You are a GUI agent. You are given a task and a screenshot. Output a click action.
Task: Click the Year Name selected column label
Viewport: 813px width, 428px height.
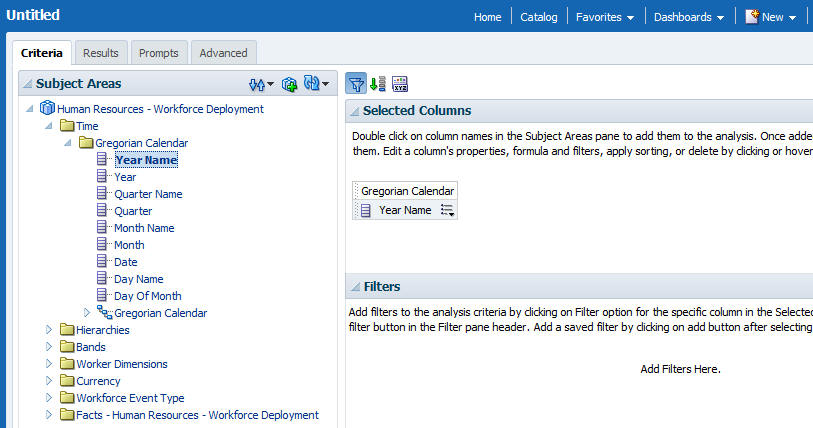click(405, 210)
